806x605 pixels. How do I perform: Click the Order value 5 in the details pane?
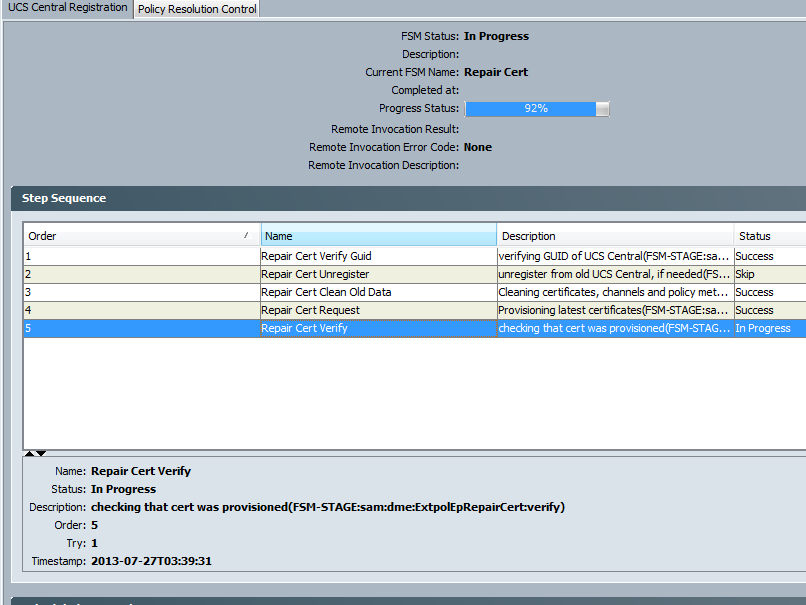coord(94,525)
